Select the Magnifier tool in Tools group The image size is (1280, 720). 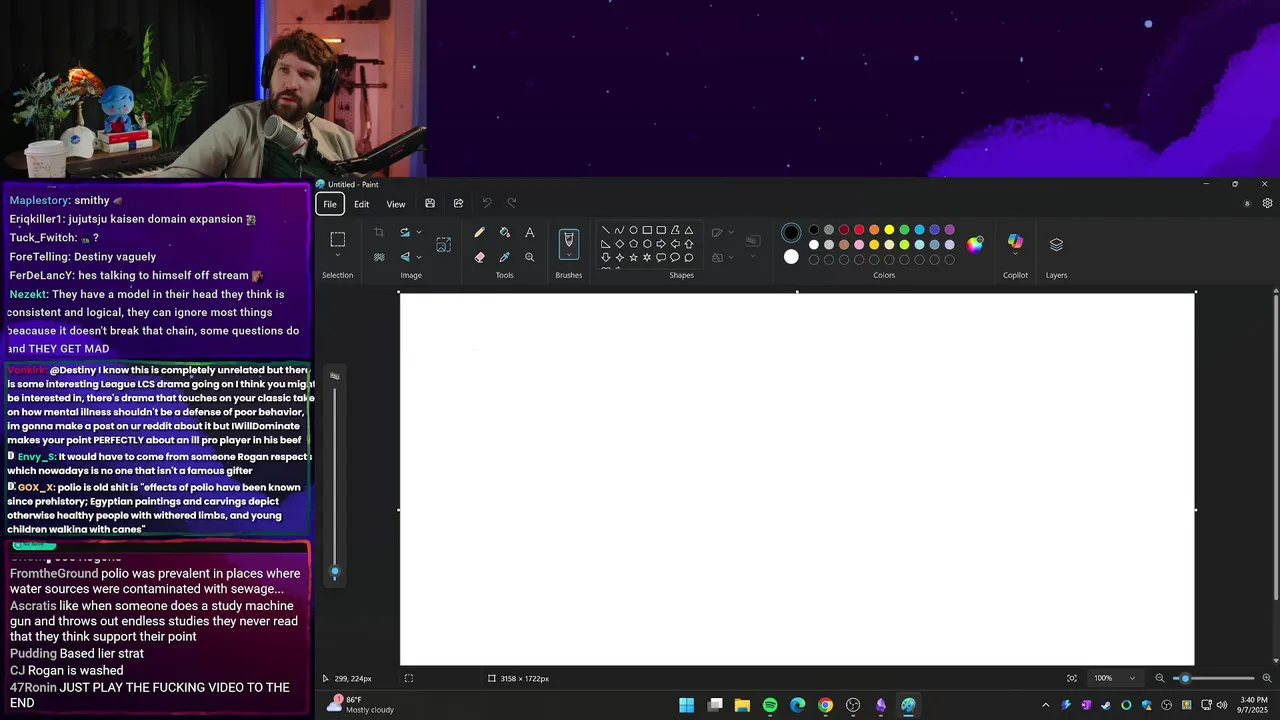coord(530,257)
